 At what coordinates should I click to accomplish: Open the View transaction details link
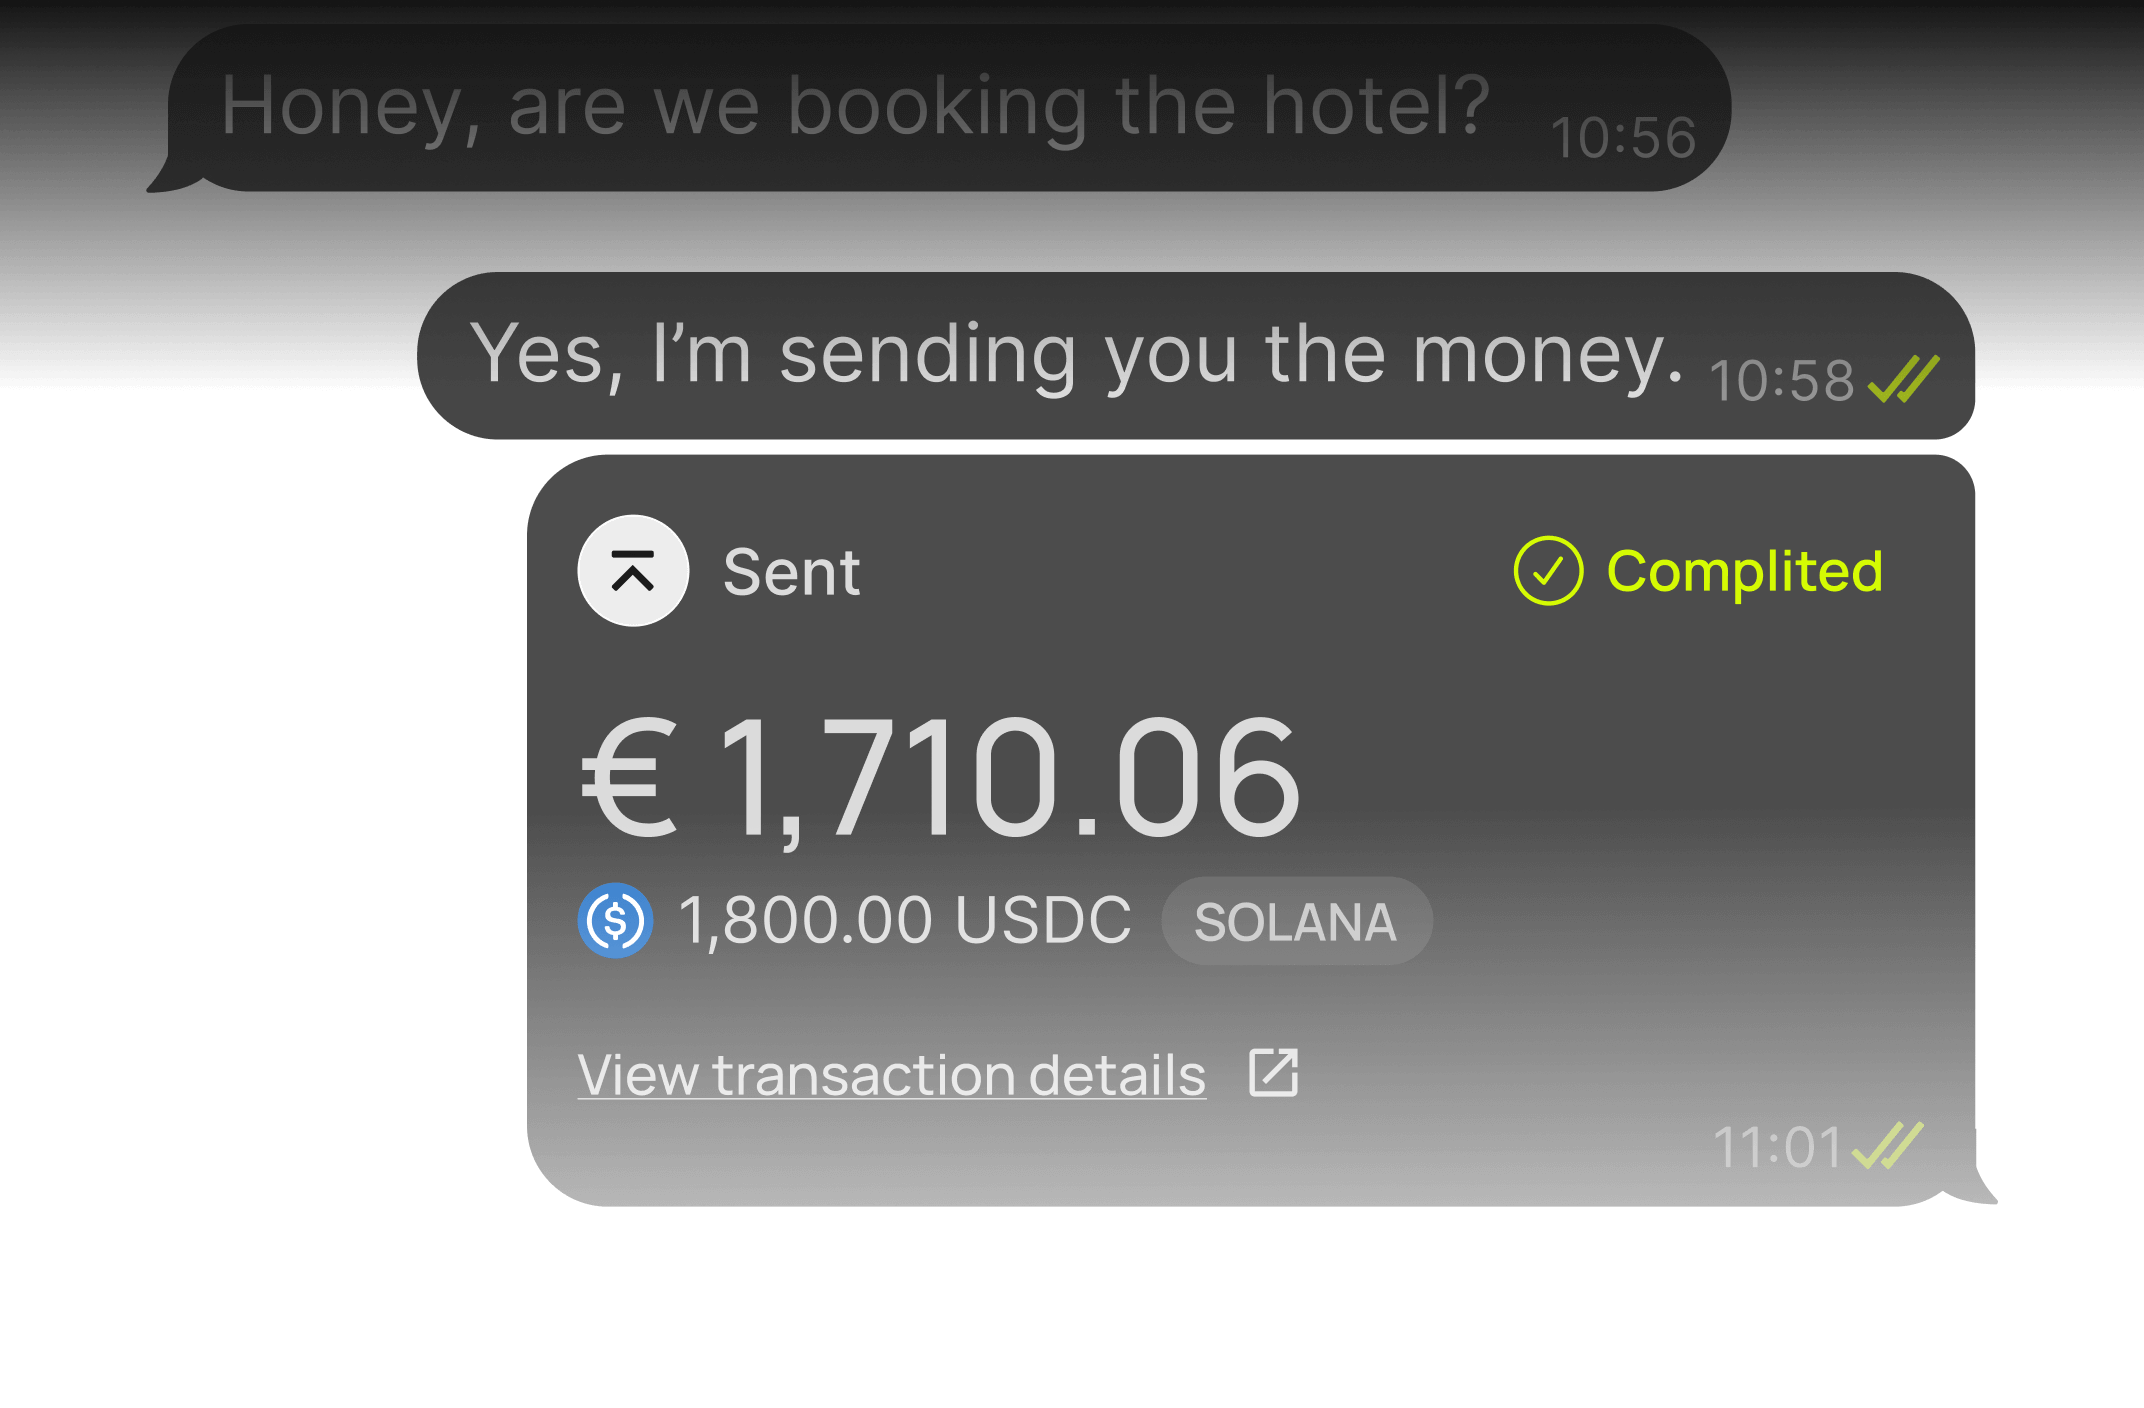tap(891, 1075)
